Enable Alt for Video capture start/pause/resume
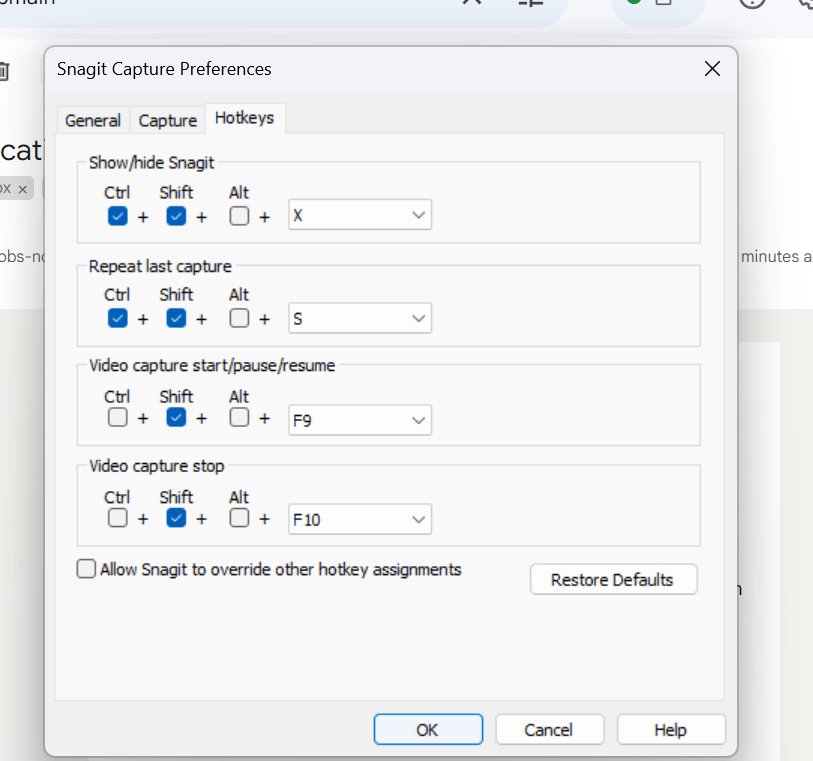813x761 pixels. tap(239, 417)
